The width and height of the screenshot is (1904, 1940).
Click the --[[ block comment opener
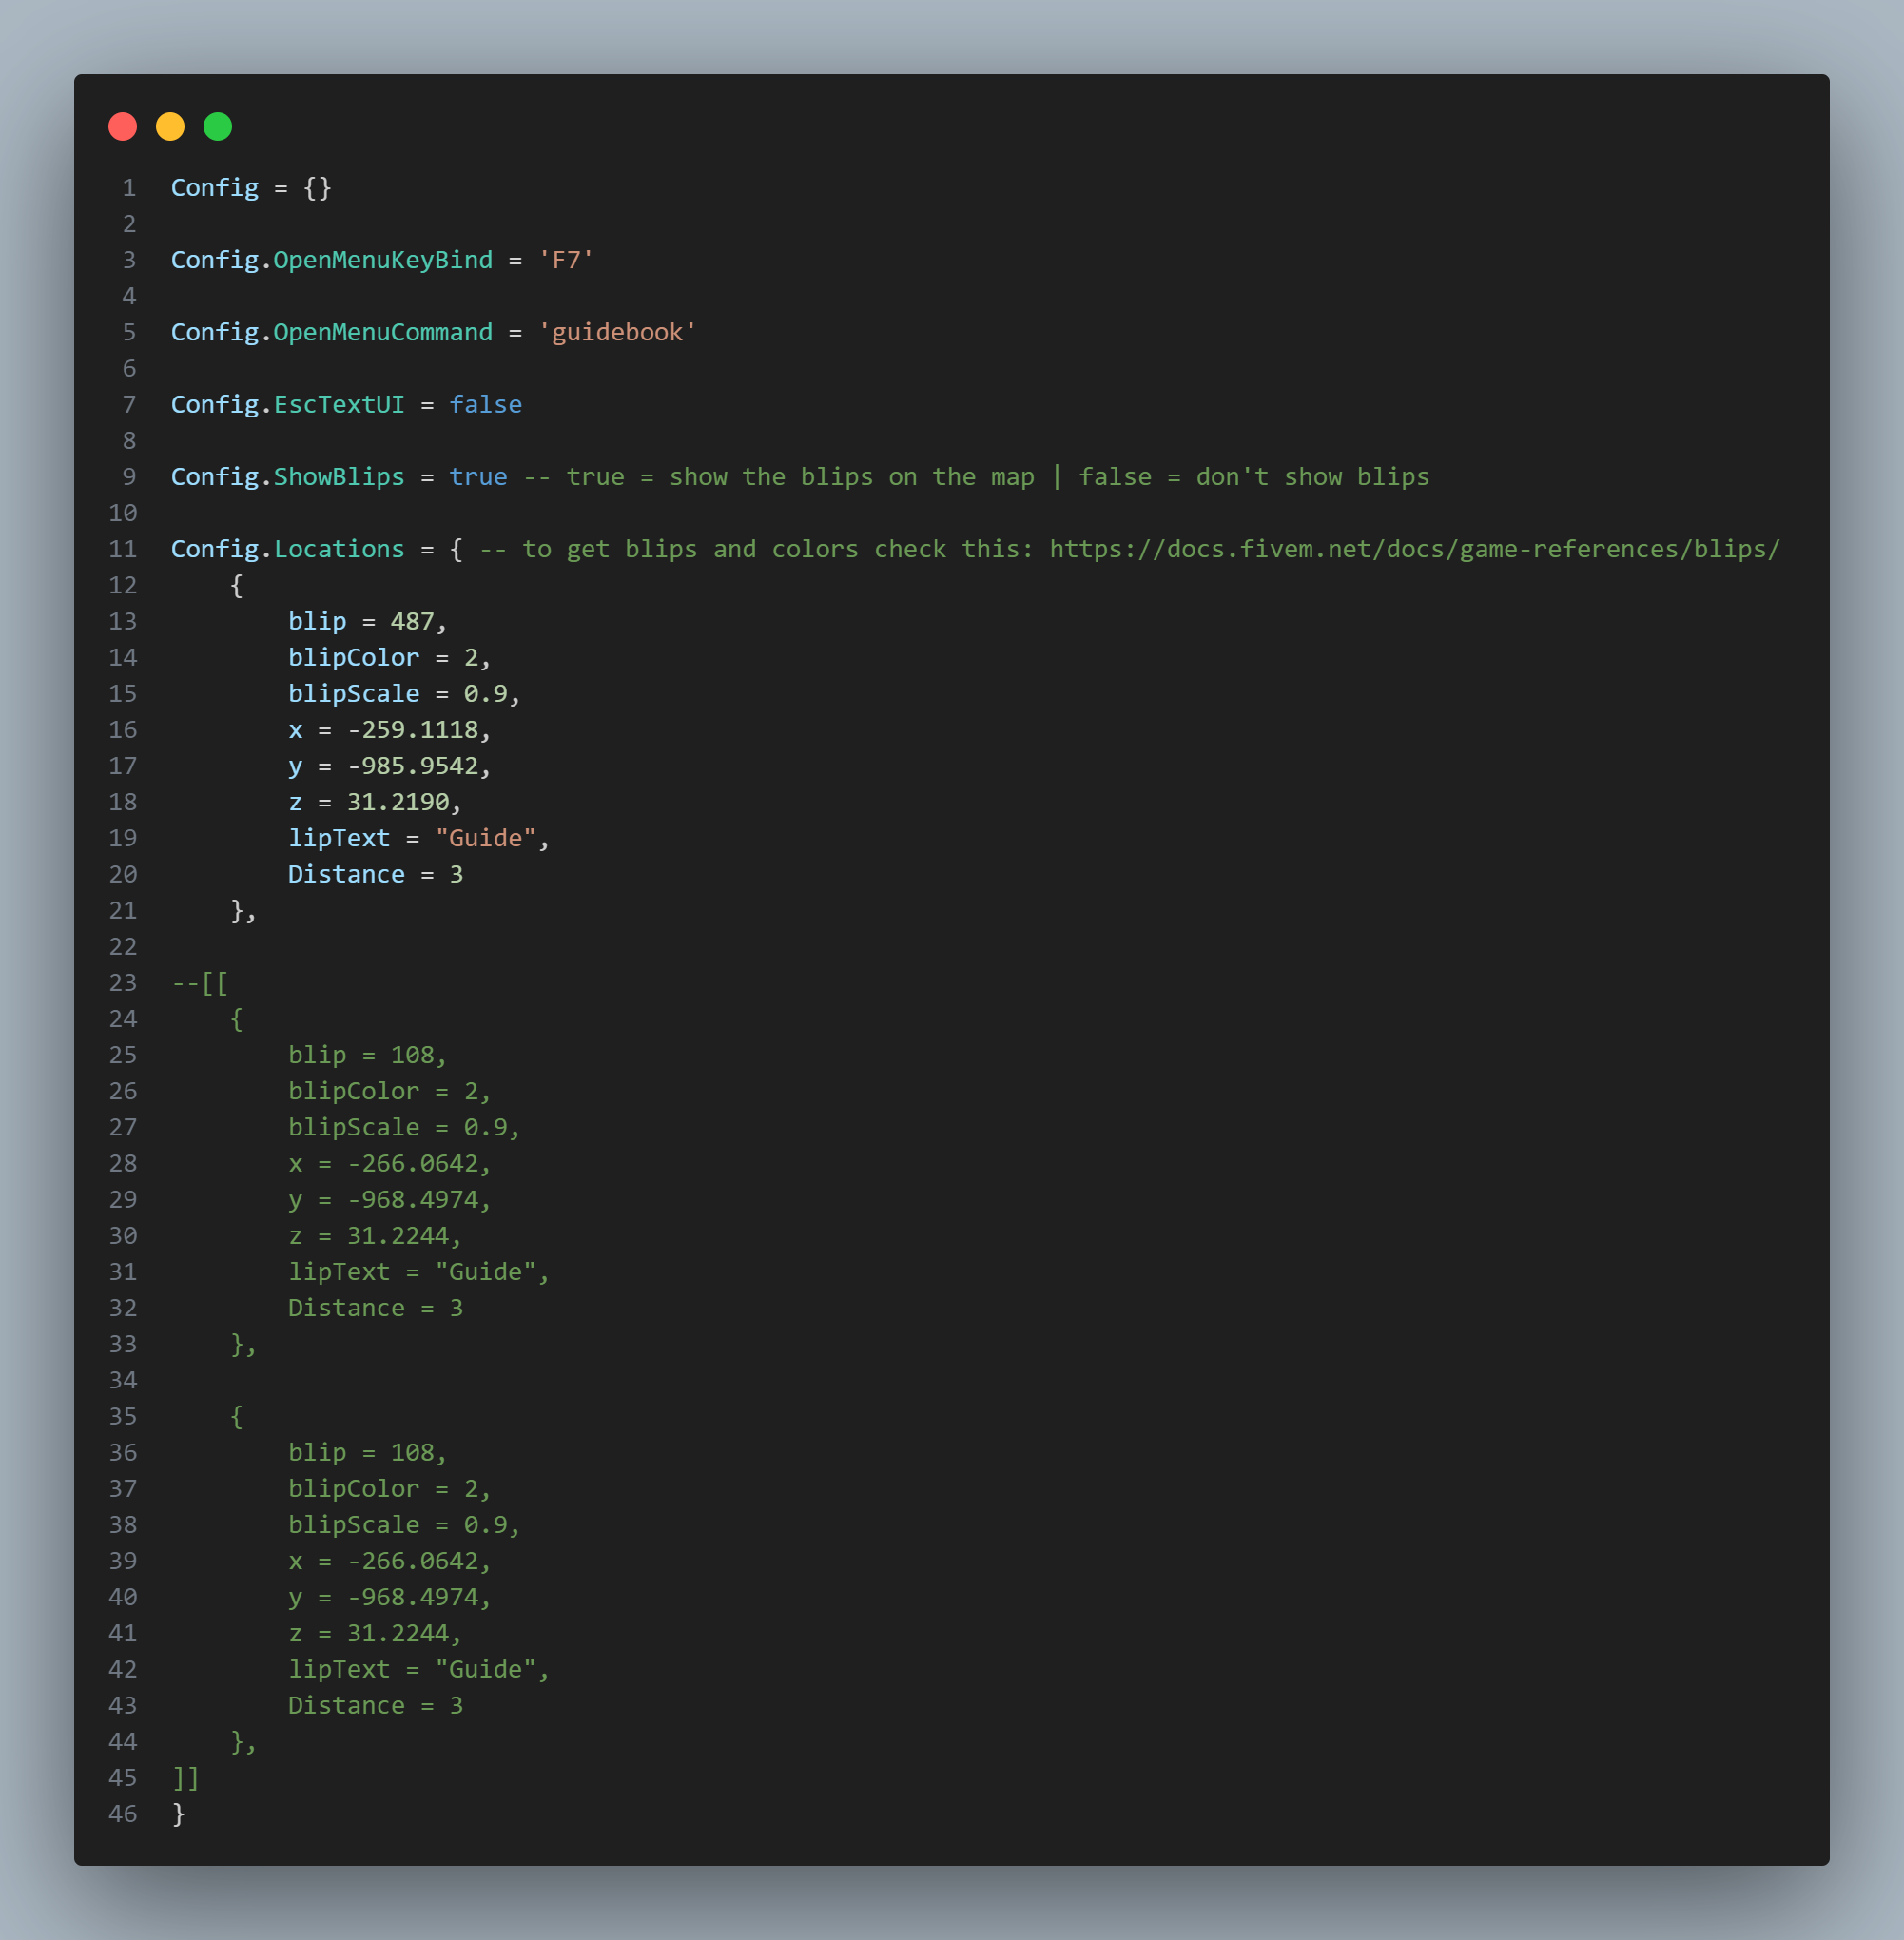pyautogui.click(x=200, y=983)
